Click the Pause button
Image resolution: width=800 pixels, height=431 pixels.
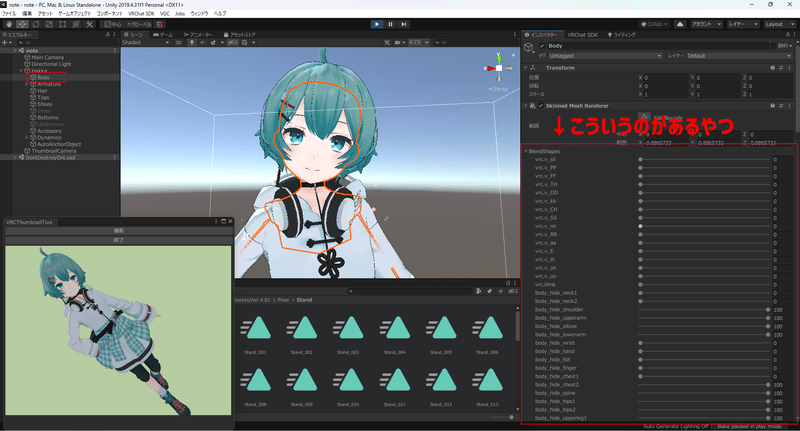390,24
